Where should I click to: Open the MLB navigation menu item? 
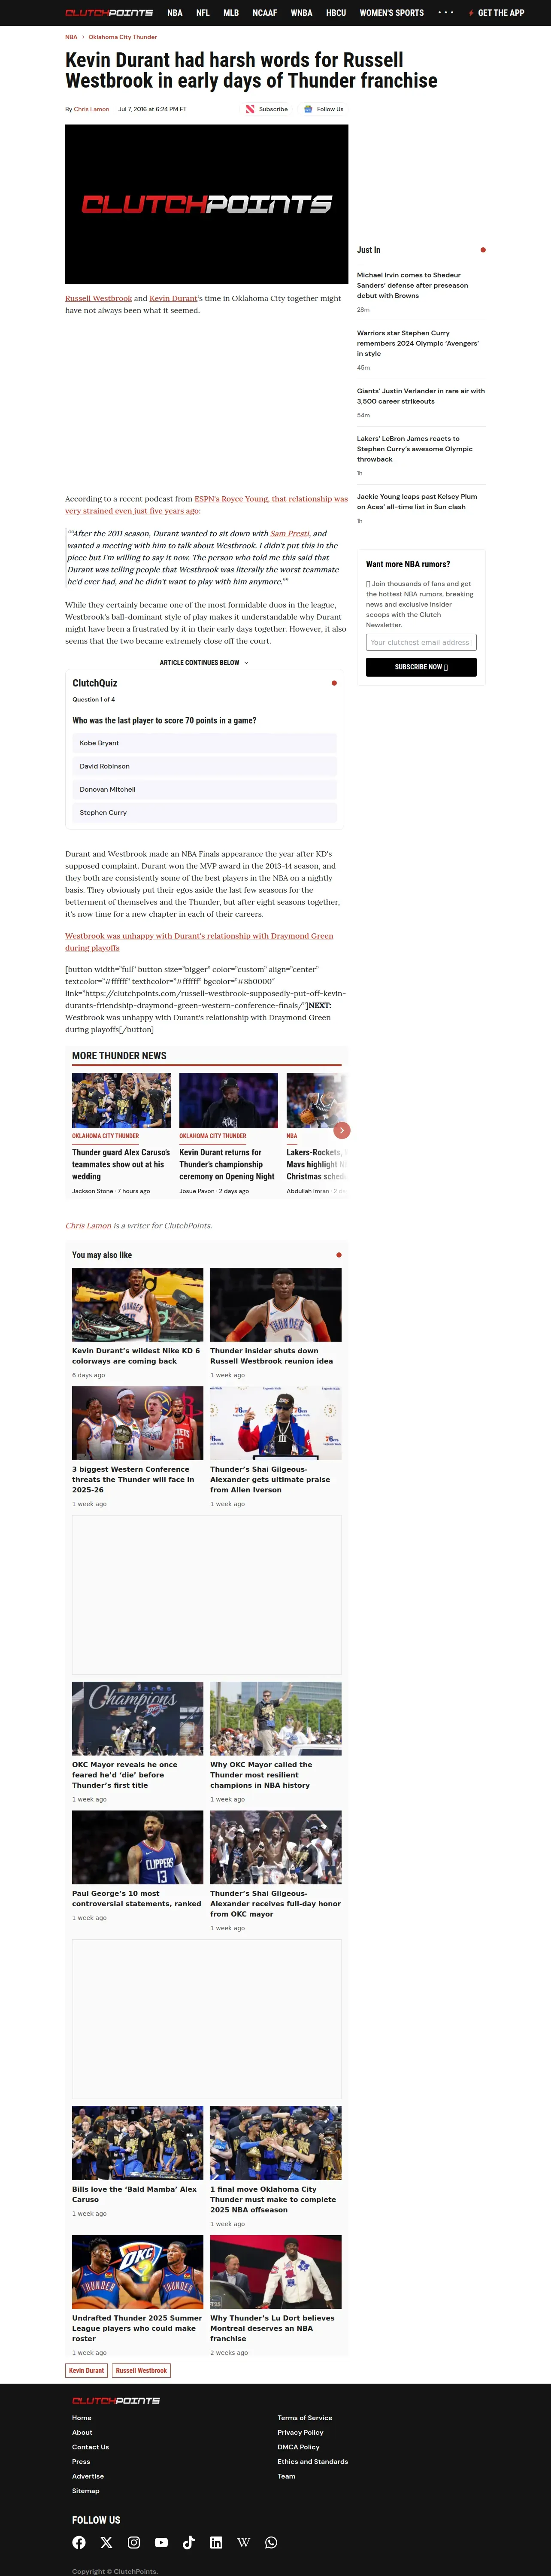231,13
